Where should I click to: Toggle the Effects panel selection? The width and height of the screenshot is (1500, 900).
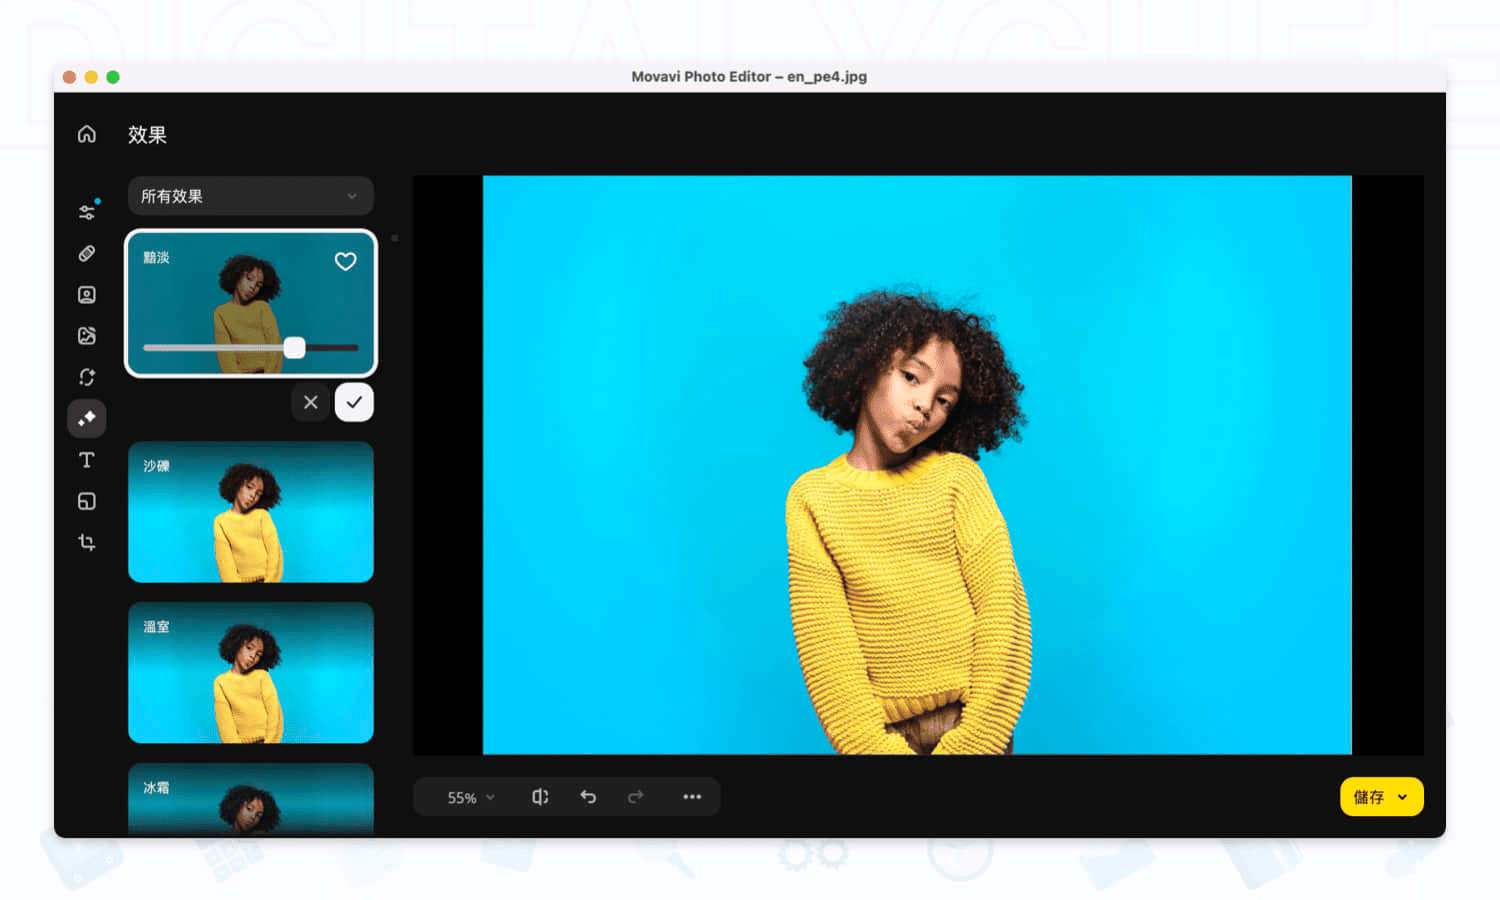(x=86, y=418)
